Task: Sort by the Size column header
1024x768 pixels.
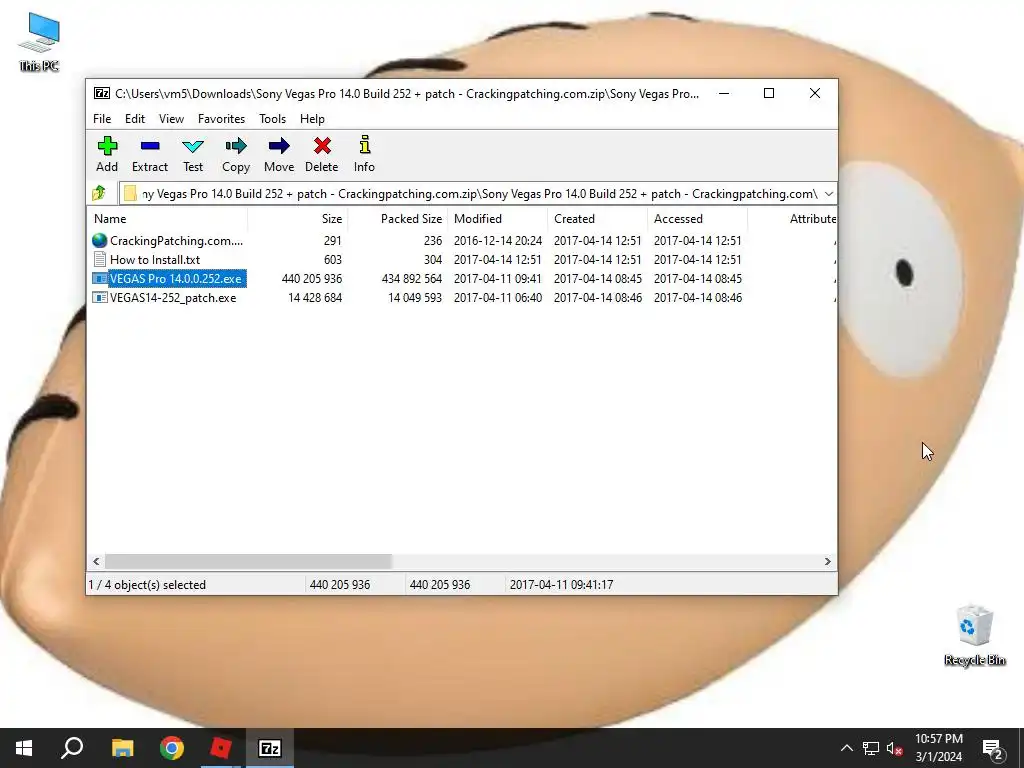Action: 298,219
